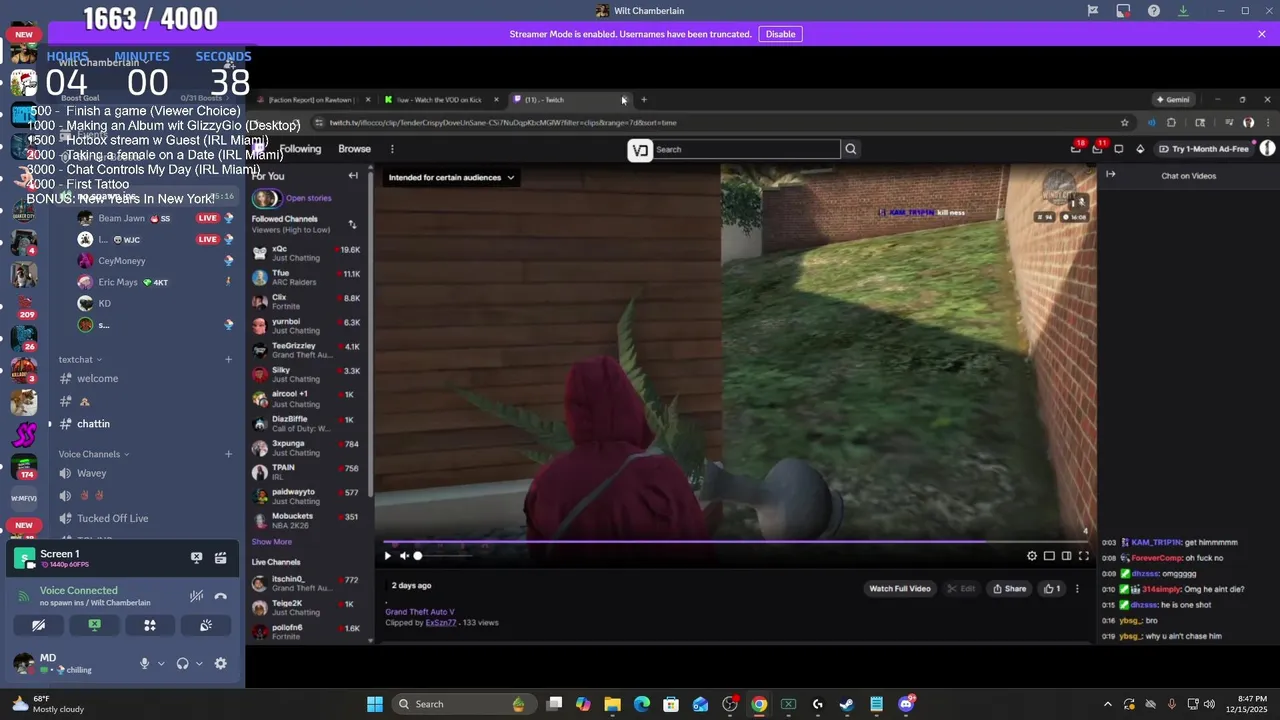Image resolution: width=1280 pixels, height=720 pixels.
Task: Open Twitch Following tab
Action: (300, 149)
